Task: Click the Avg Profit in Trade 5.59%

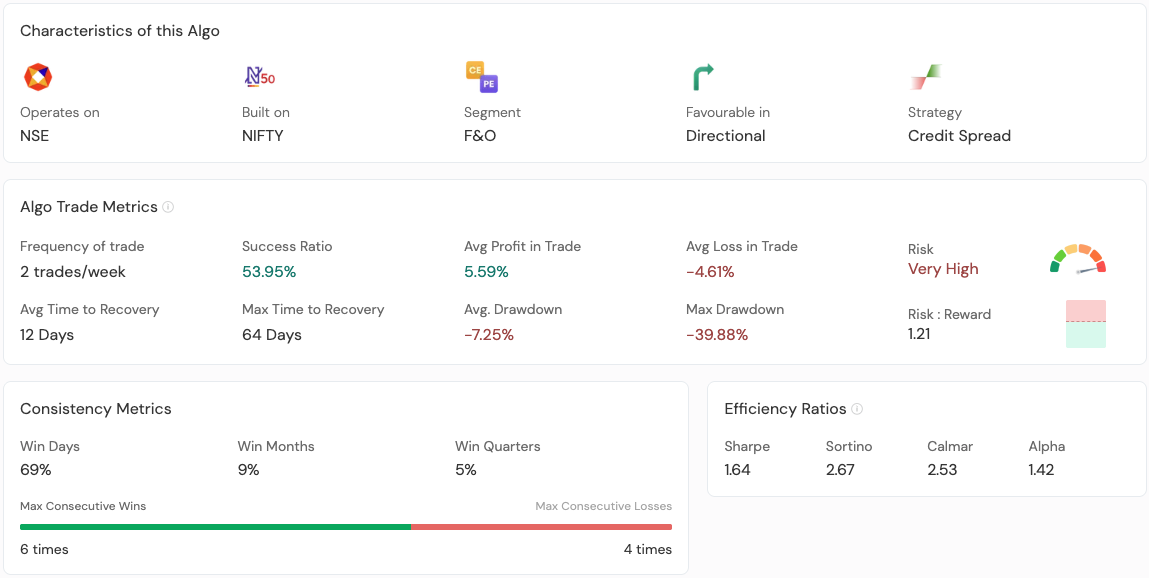Action: (486, 272)
